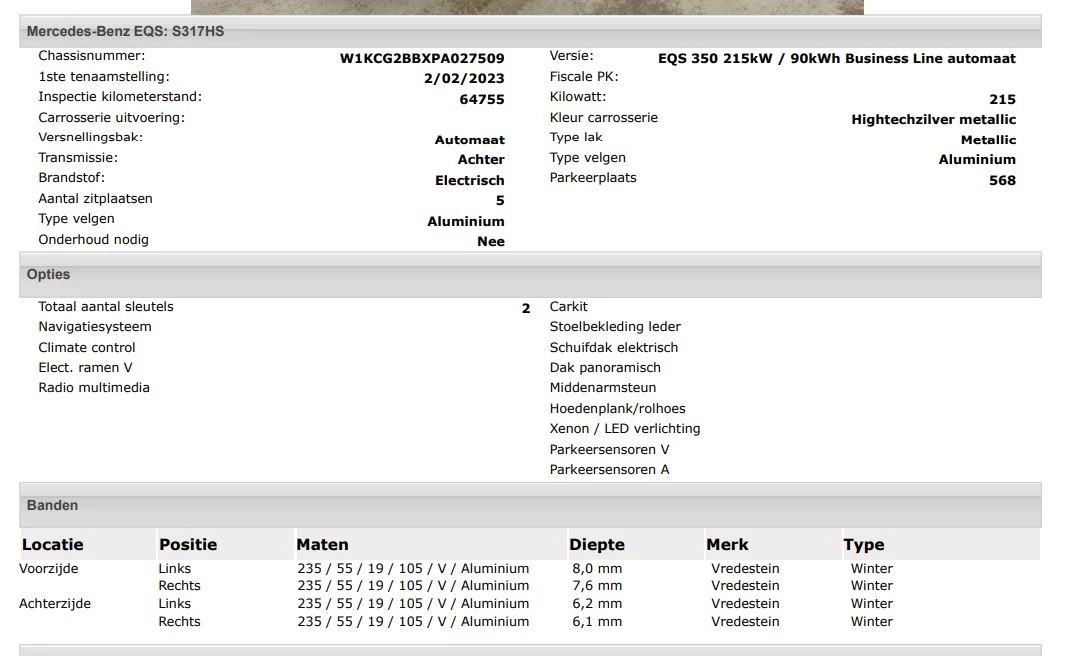Select the Climate control option
The height and width of the screenshot is (656, 1075).
click(x=86, y=347)
